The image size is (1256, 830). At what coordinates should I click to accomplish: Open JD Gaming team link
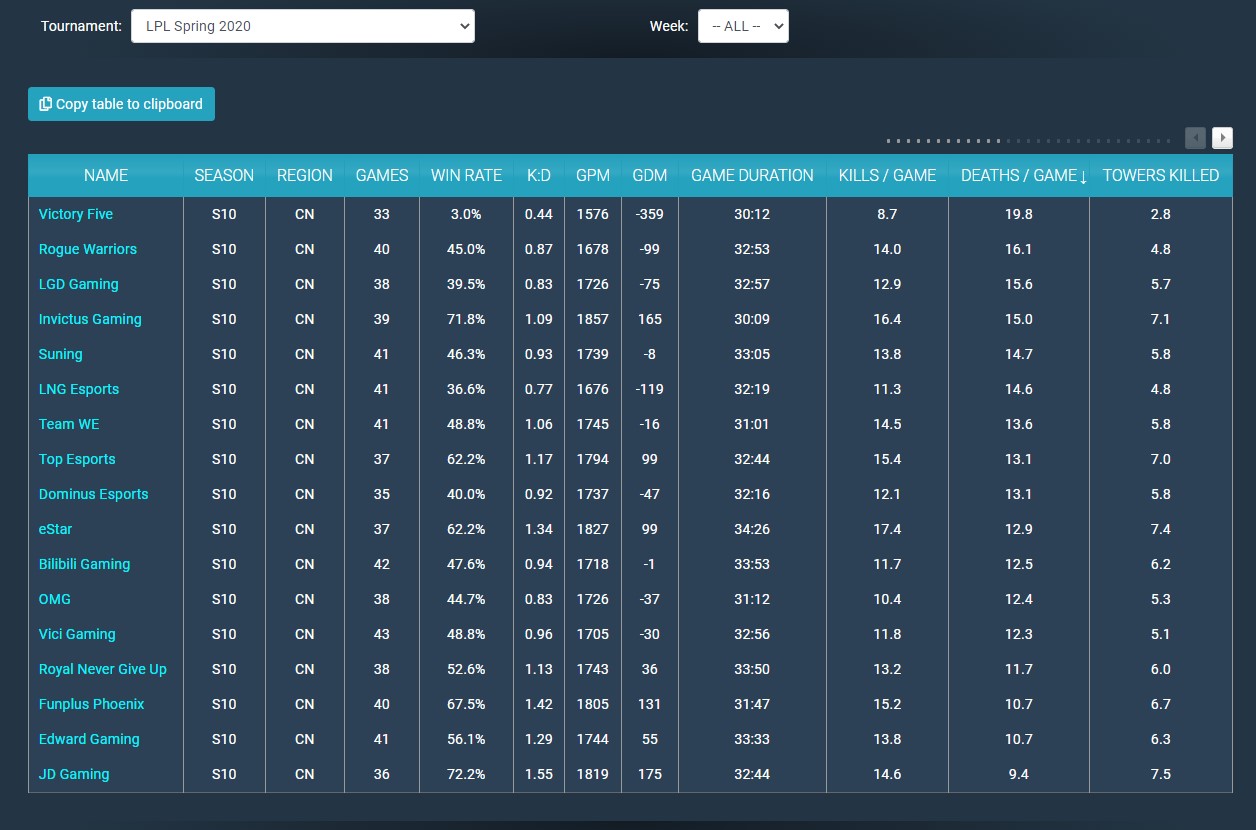74,774
